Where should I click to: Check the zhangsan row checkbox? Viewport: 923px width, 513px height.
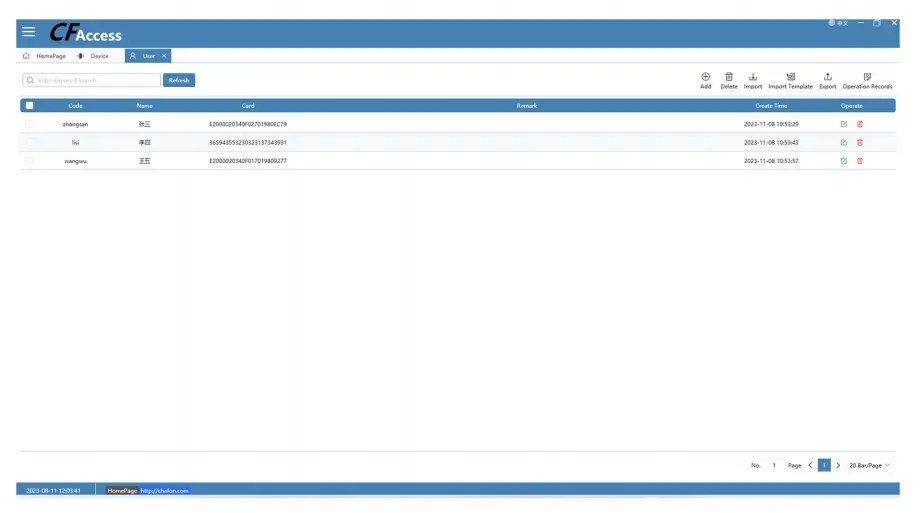pos(29,124)
